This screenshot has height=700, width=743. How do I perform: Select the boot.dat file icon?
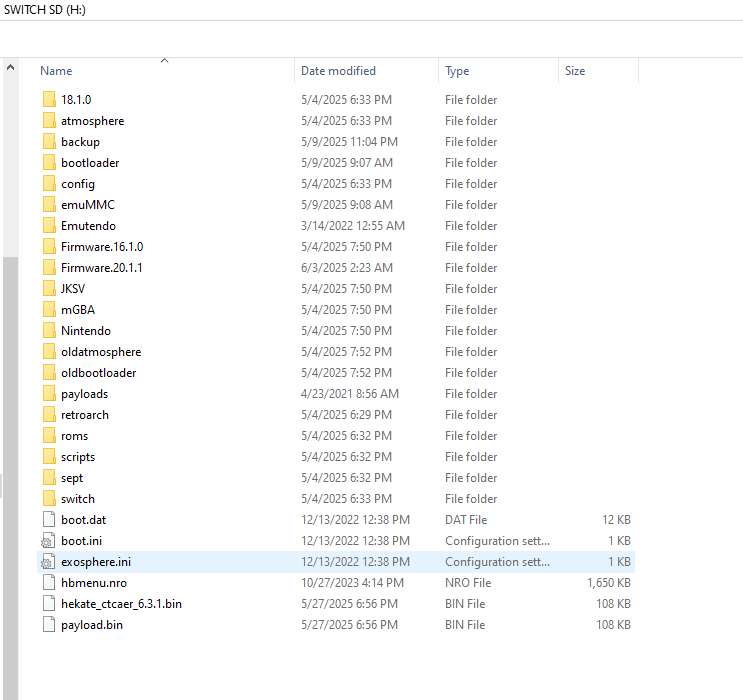(49, 519)
